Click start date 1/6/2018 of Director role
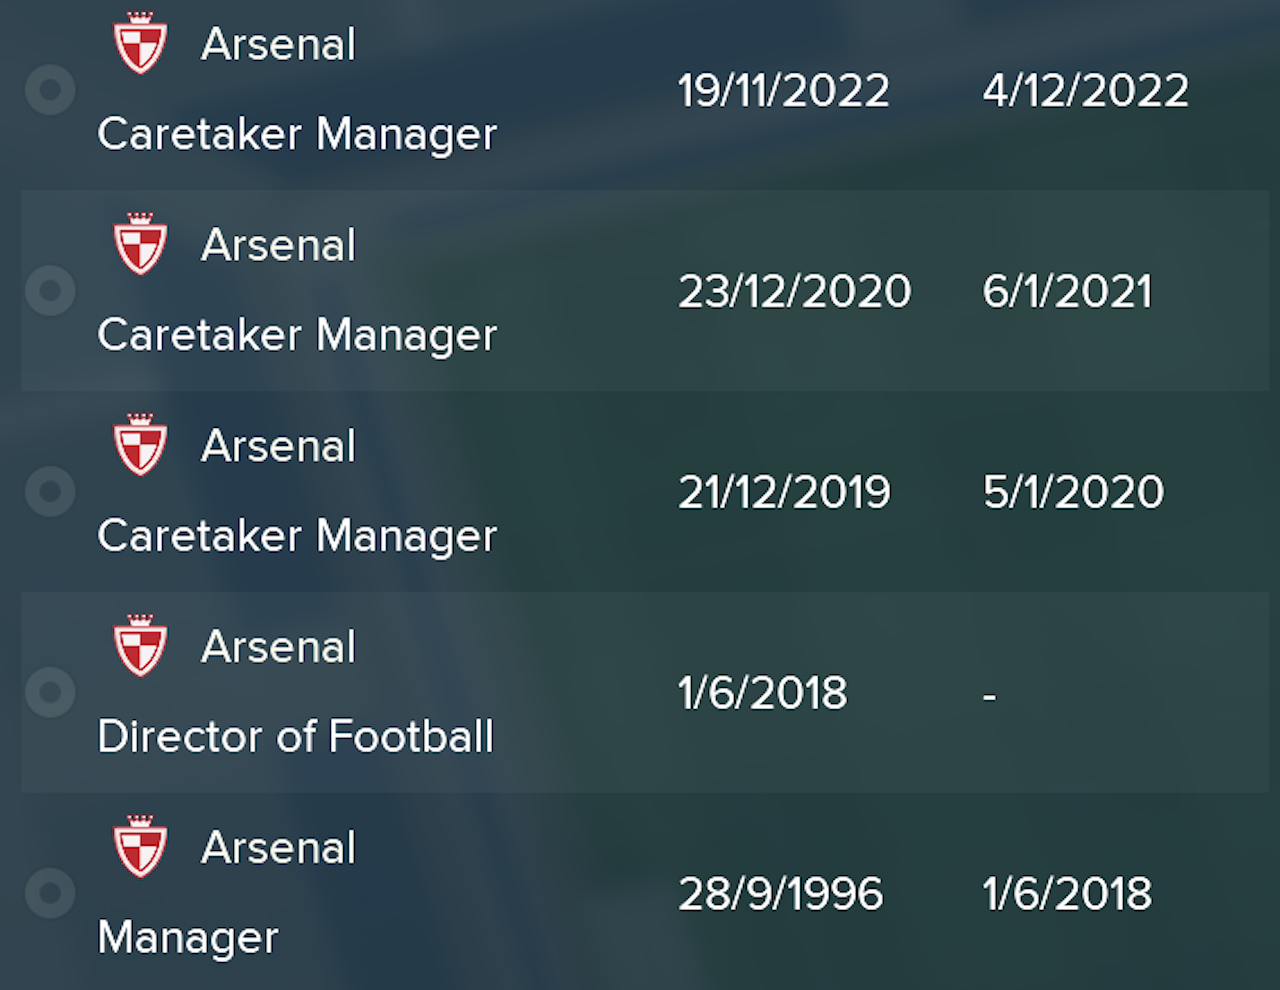1280x990 pixels. tap(763, 693)
